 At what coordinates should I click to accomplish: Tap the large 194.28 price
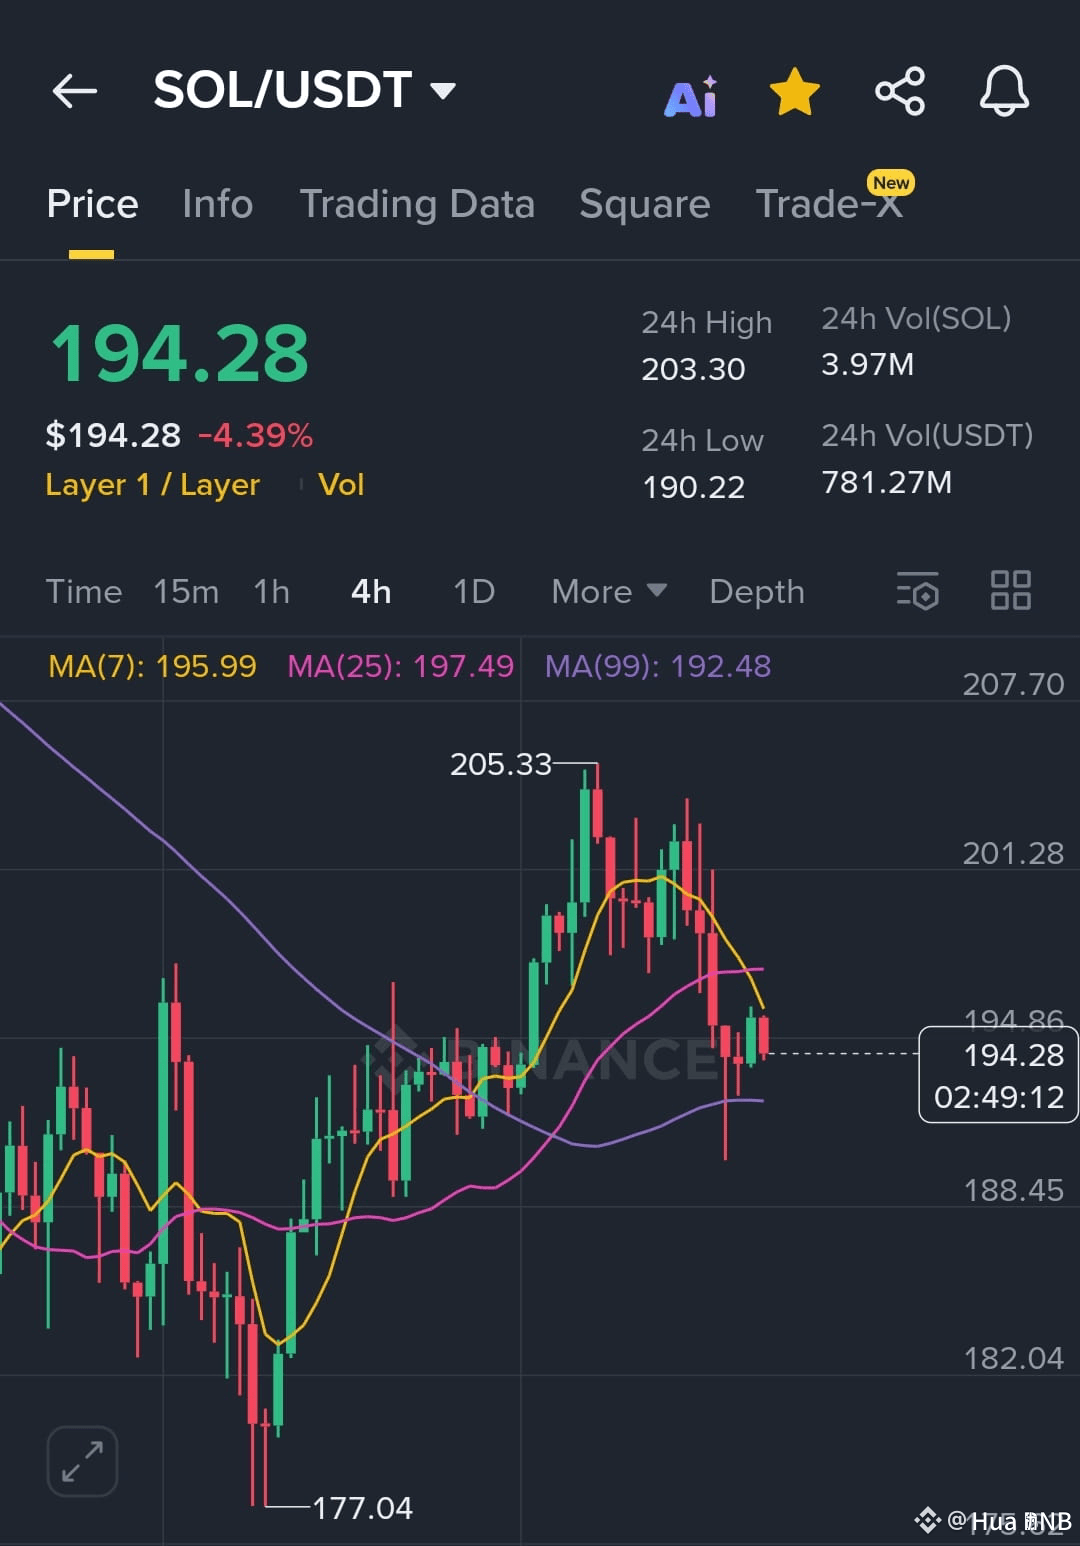tap(180, 354)
